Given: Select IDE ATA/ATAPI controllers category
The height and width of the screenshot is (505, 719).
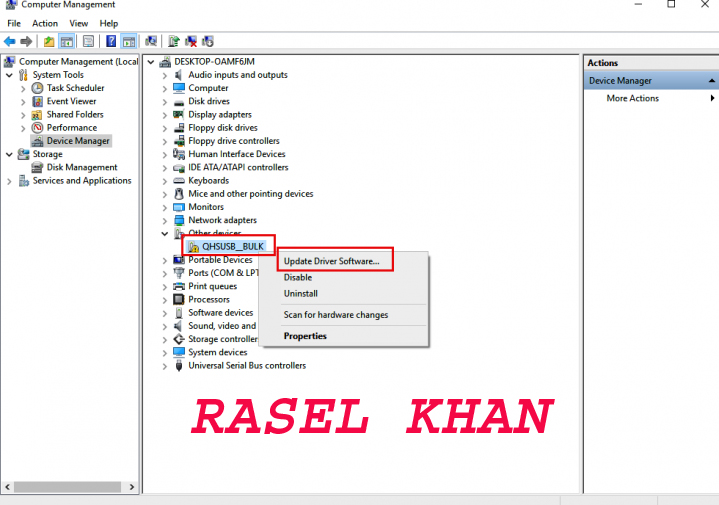Looking at the screenshot, I should click(238, 167).
